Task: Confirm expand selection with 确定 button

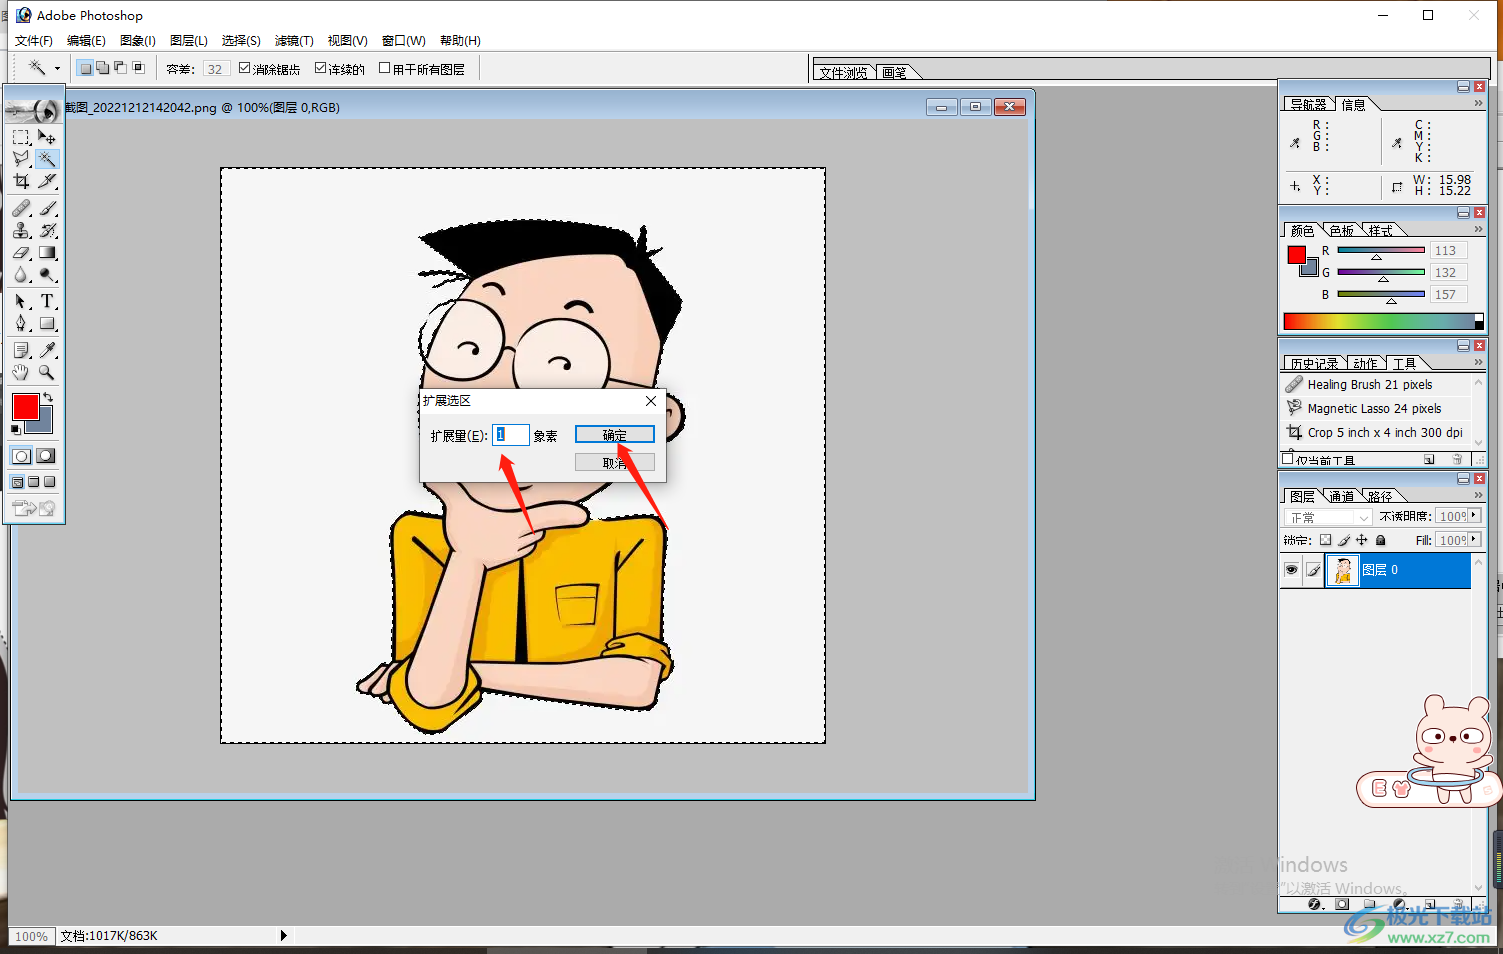Action: point(614,435)
